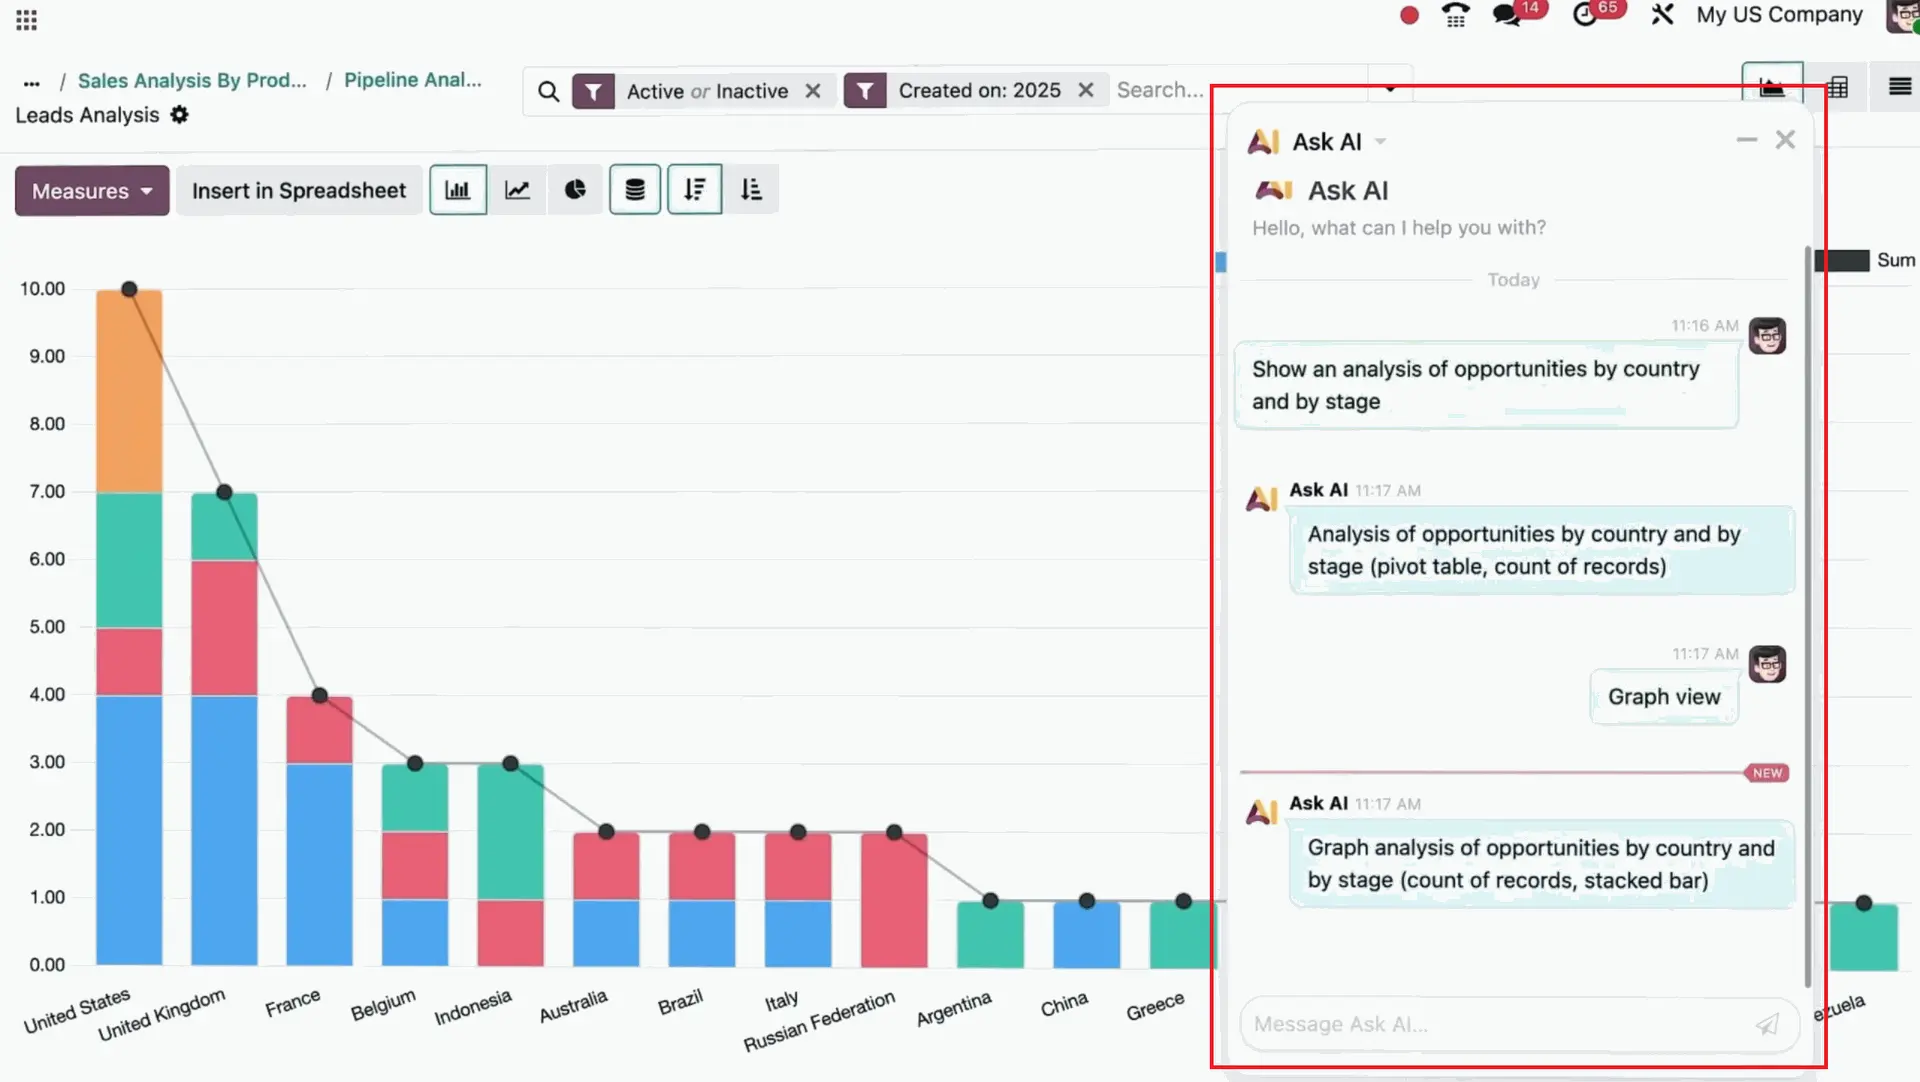Switch to pie chart view
The width and height of the screenshot is (1920, 1082).
pyautogui.click(x=575, y=189)
